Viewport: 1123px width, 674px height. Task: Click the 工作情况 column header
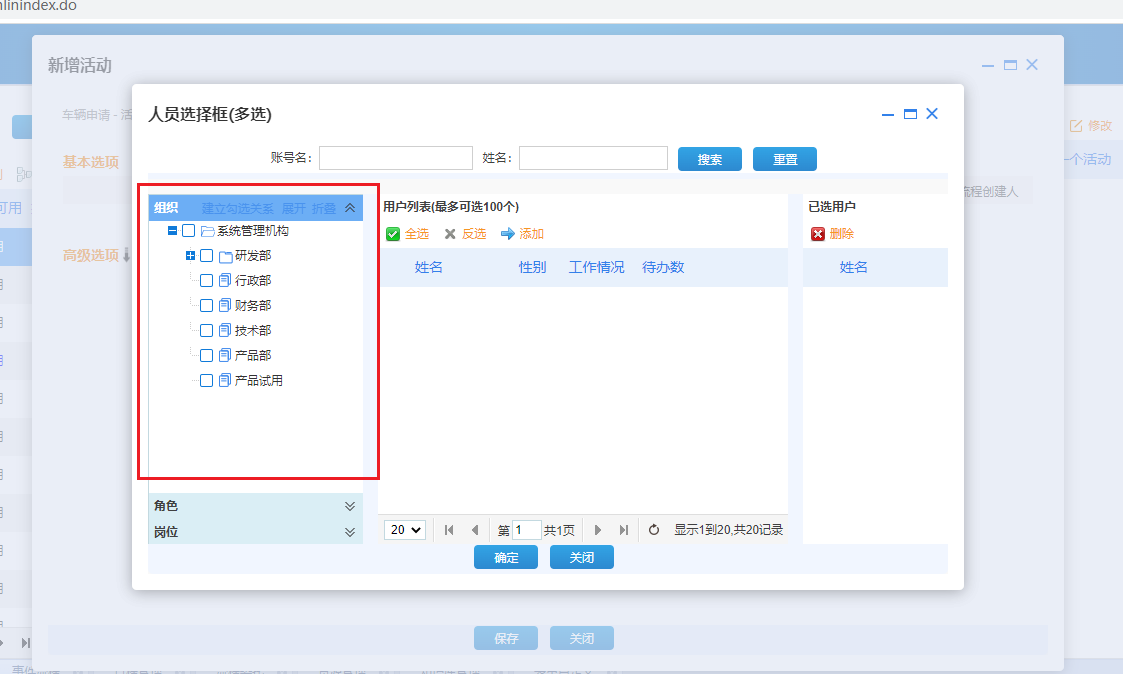point(597,267)
